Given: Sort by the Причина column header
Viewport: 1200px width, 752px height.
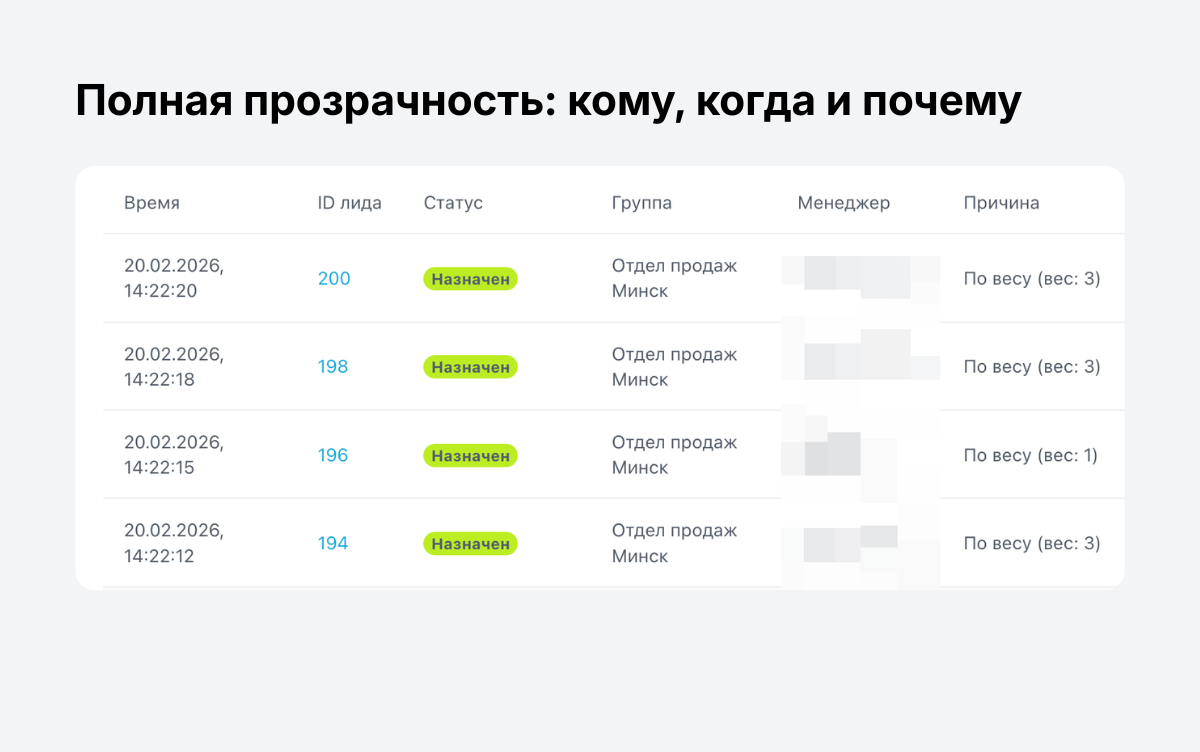Looking at the screenshot, I should tap(1001, 203).
